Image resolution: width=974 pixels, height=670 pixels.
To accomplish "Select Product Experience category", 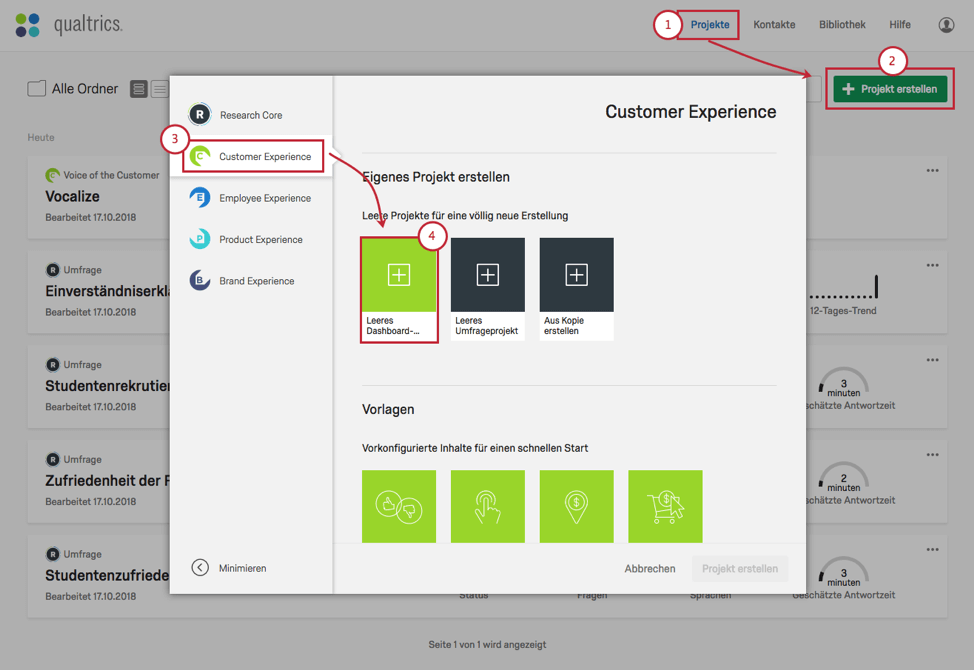I will (x=251, y=240).
